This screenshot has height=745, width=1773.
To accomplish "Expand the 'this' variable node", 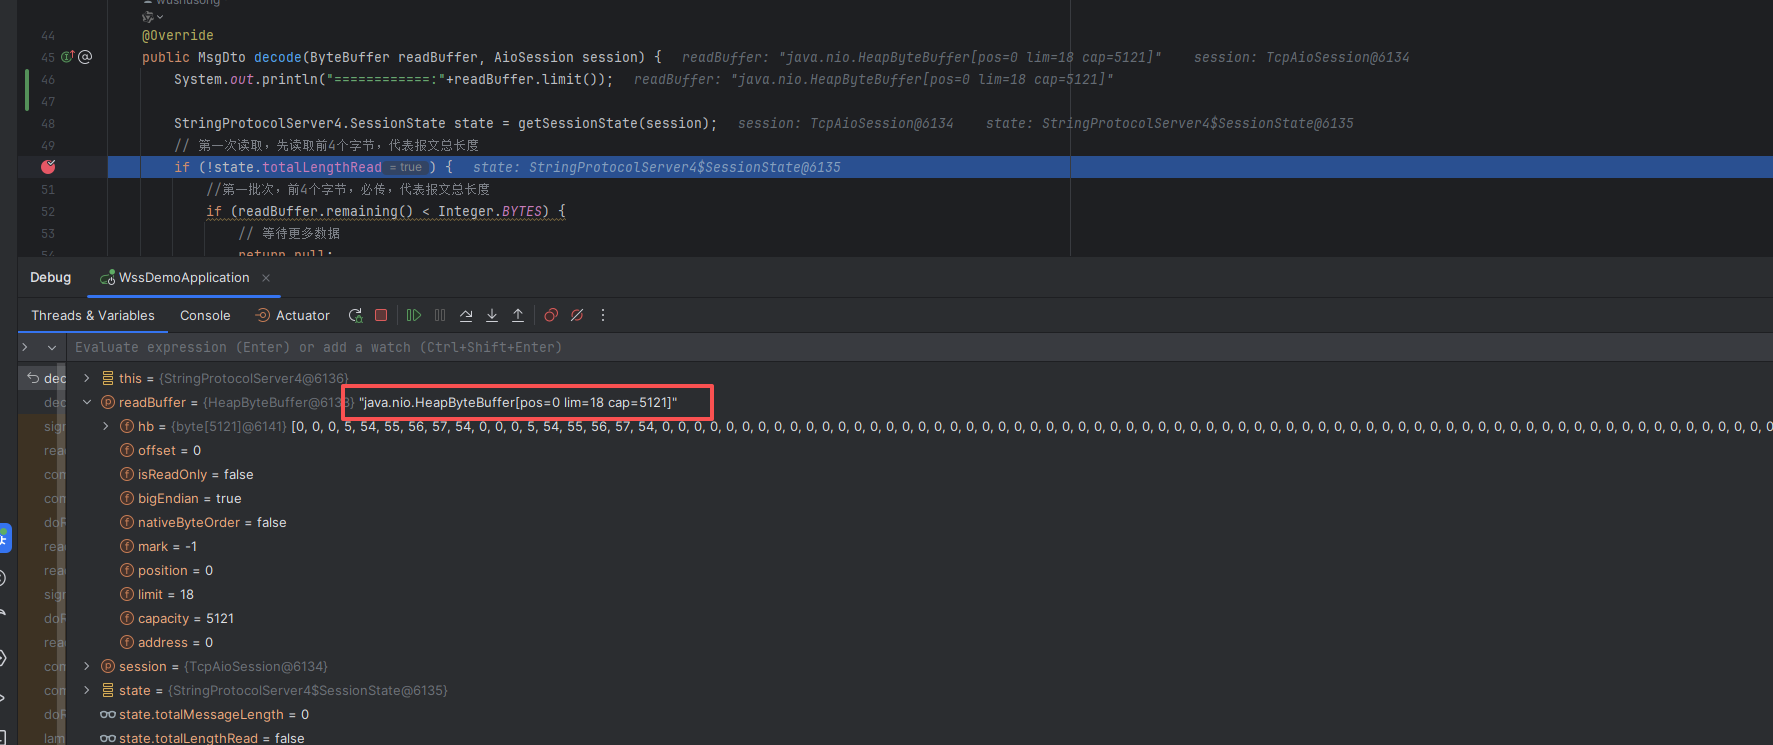I will click(87, 378).
